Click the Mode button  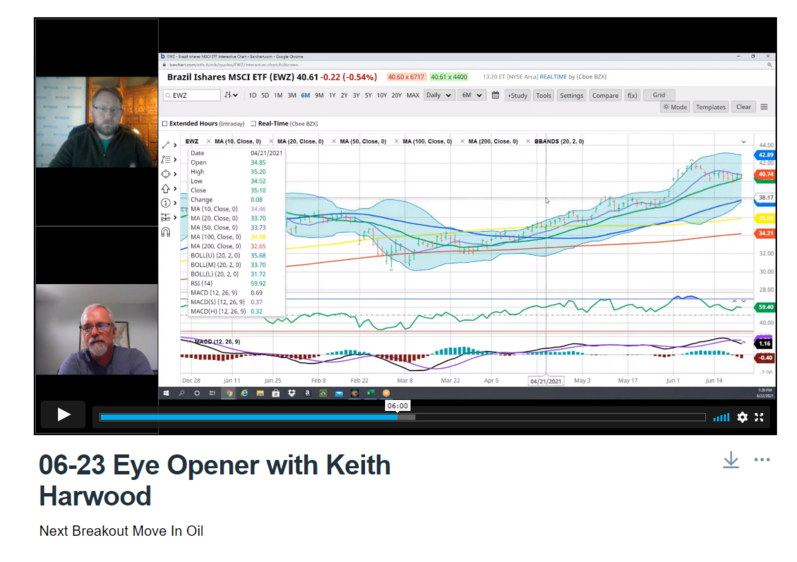[675, 107]
